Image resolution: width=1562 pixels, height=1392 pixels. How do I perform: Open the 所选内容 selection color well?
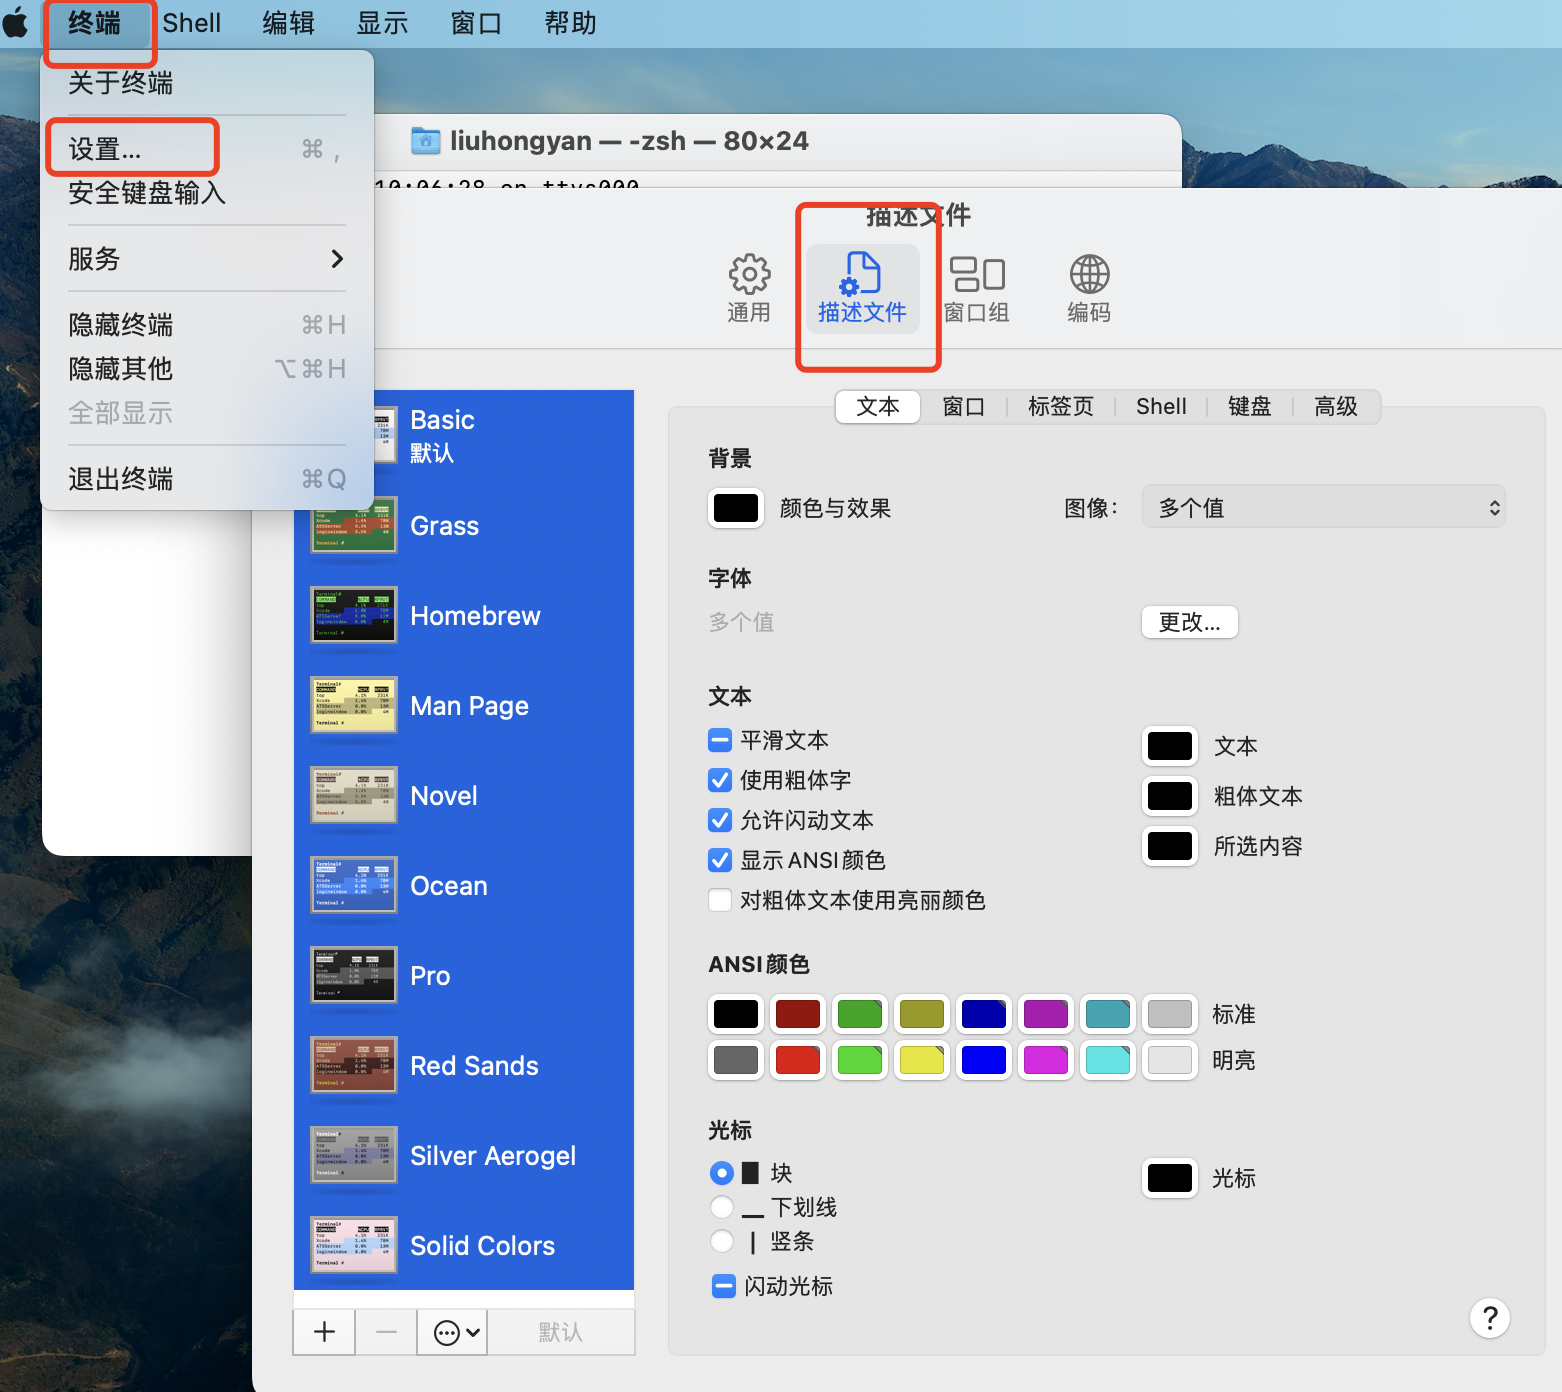click(1170, 846)
